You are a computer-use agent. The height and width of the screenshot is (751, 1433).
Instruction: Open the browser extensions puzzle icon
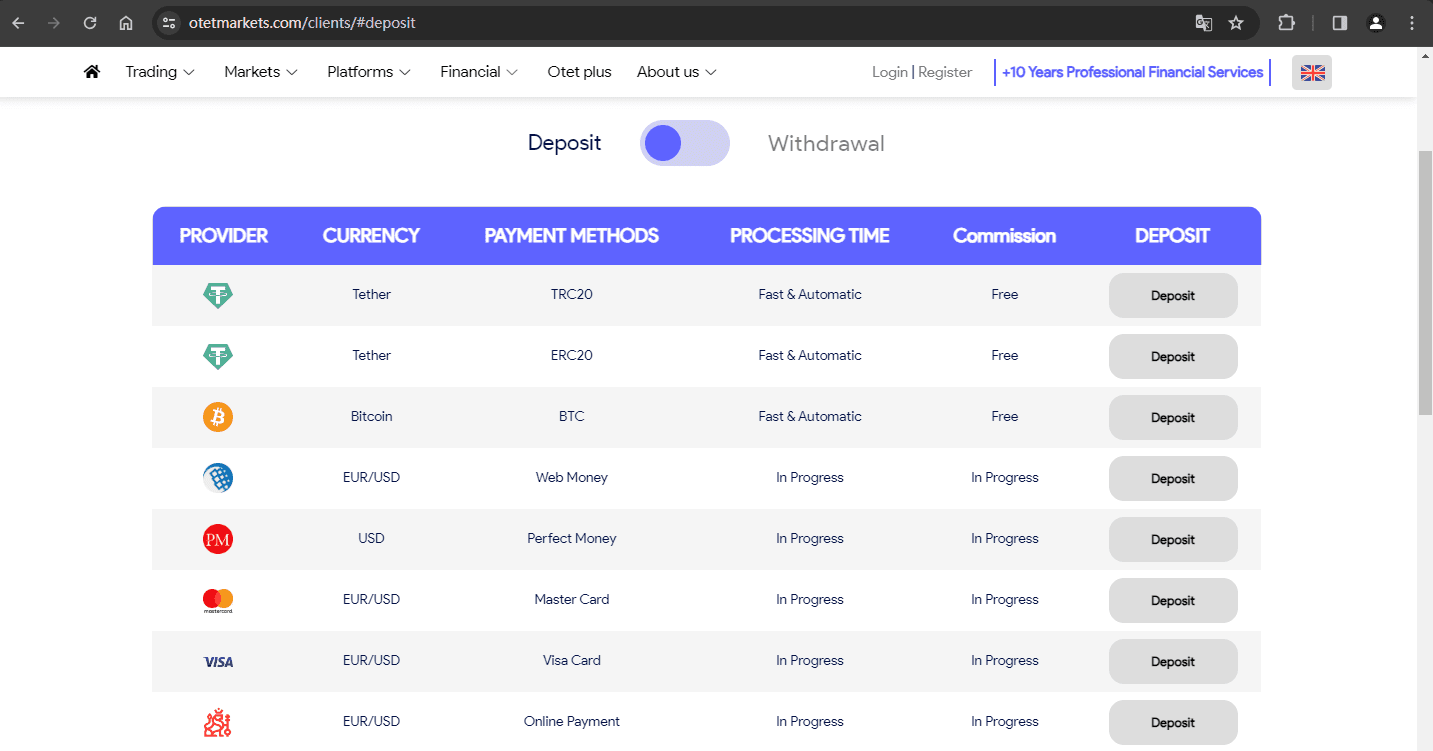point(1287,22)
